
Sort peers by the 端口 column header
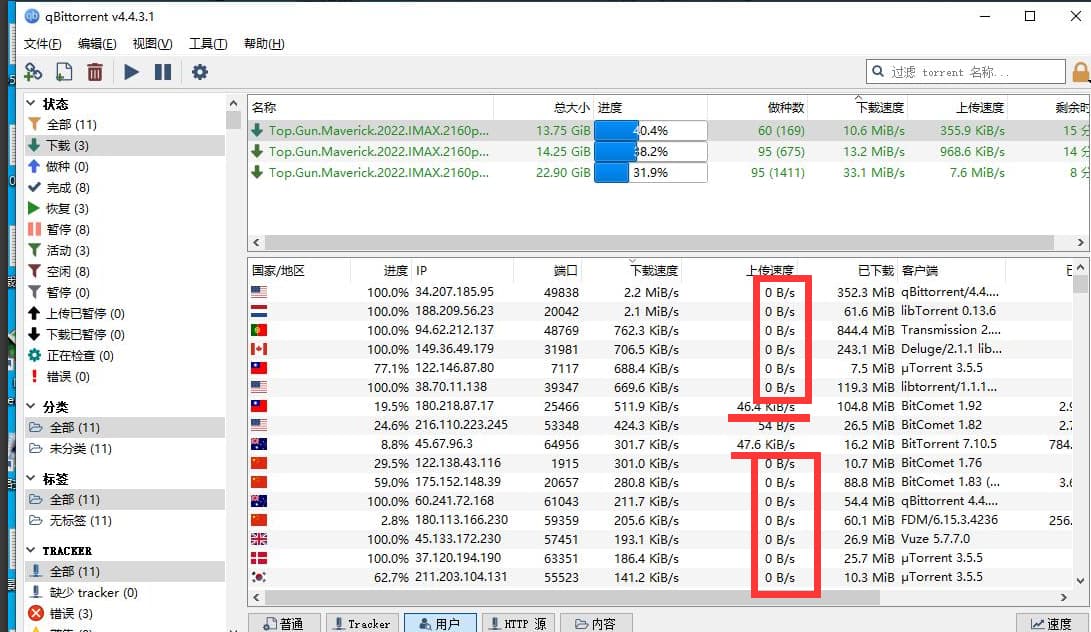tap(548, 270)
